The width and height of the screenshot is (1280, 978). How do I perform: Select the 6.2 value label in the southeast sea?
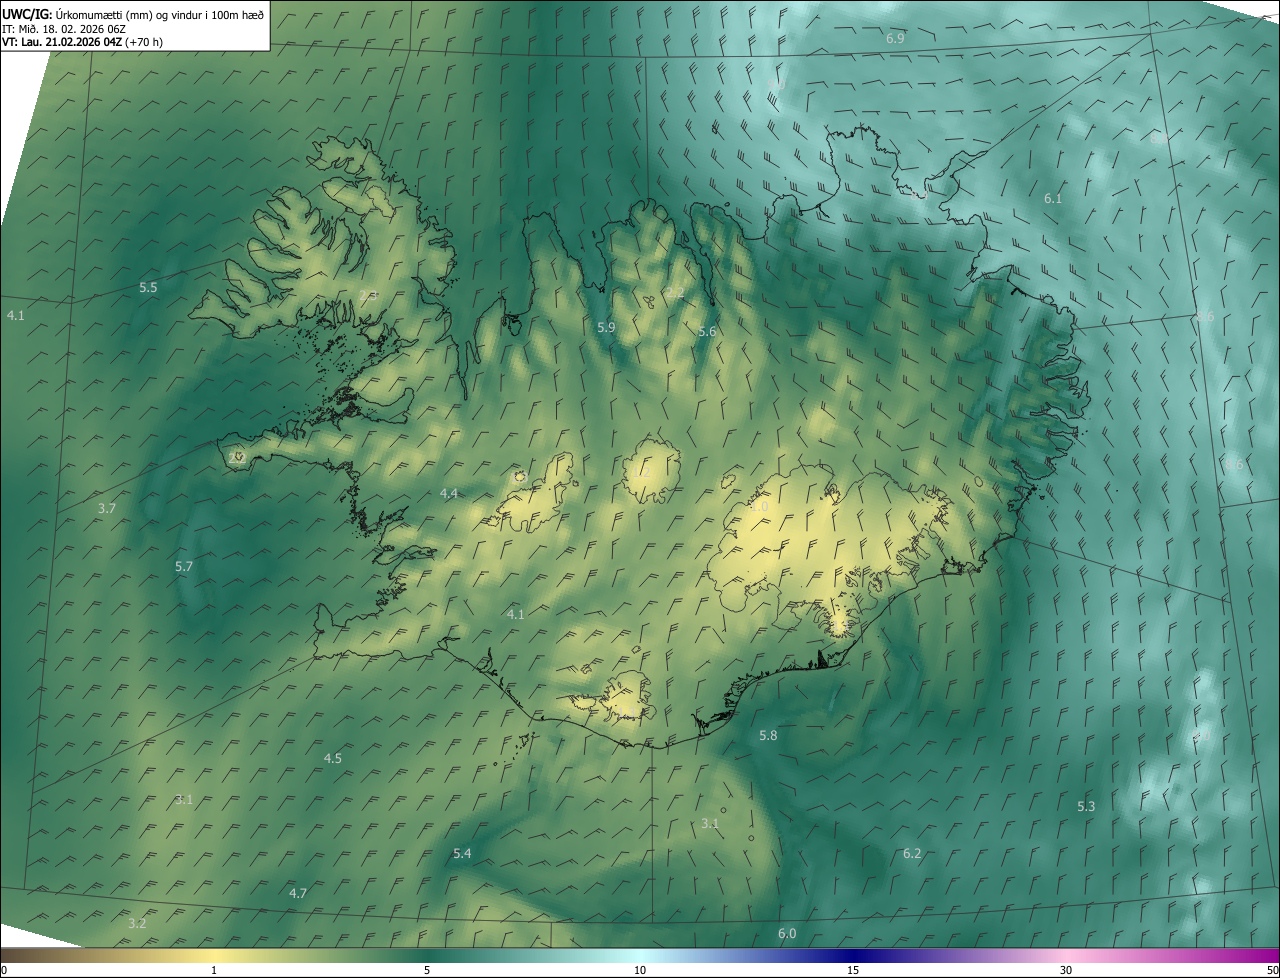point(912,854)
